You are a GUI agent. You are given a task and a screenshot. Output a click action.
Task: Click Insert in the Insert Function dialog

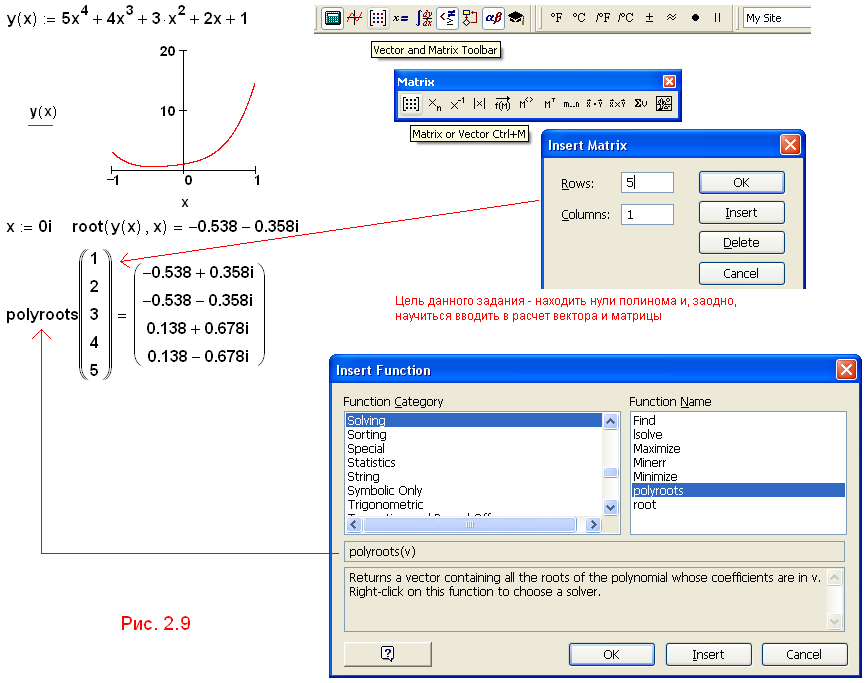[x=708, y=654]
